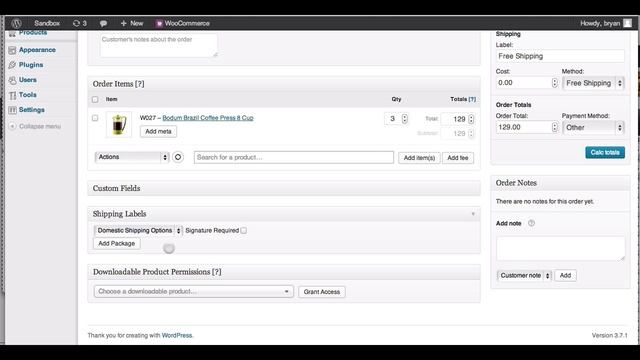Open Bodum Brazil Coffee Press 8 Cup link
Screen dimensions: 640x360
click(x=208, y=118)
